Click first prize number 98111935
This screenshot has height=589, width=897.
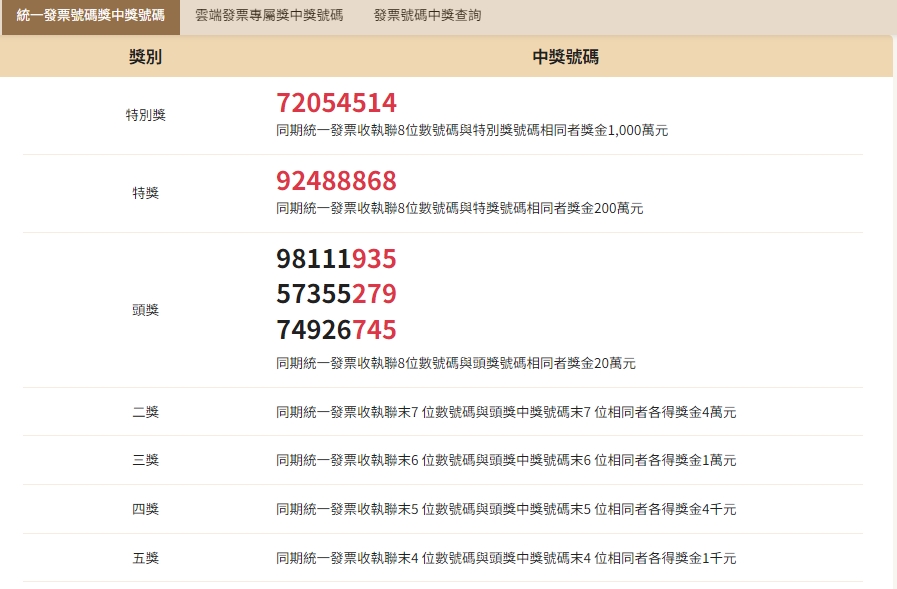click(336, 258)
